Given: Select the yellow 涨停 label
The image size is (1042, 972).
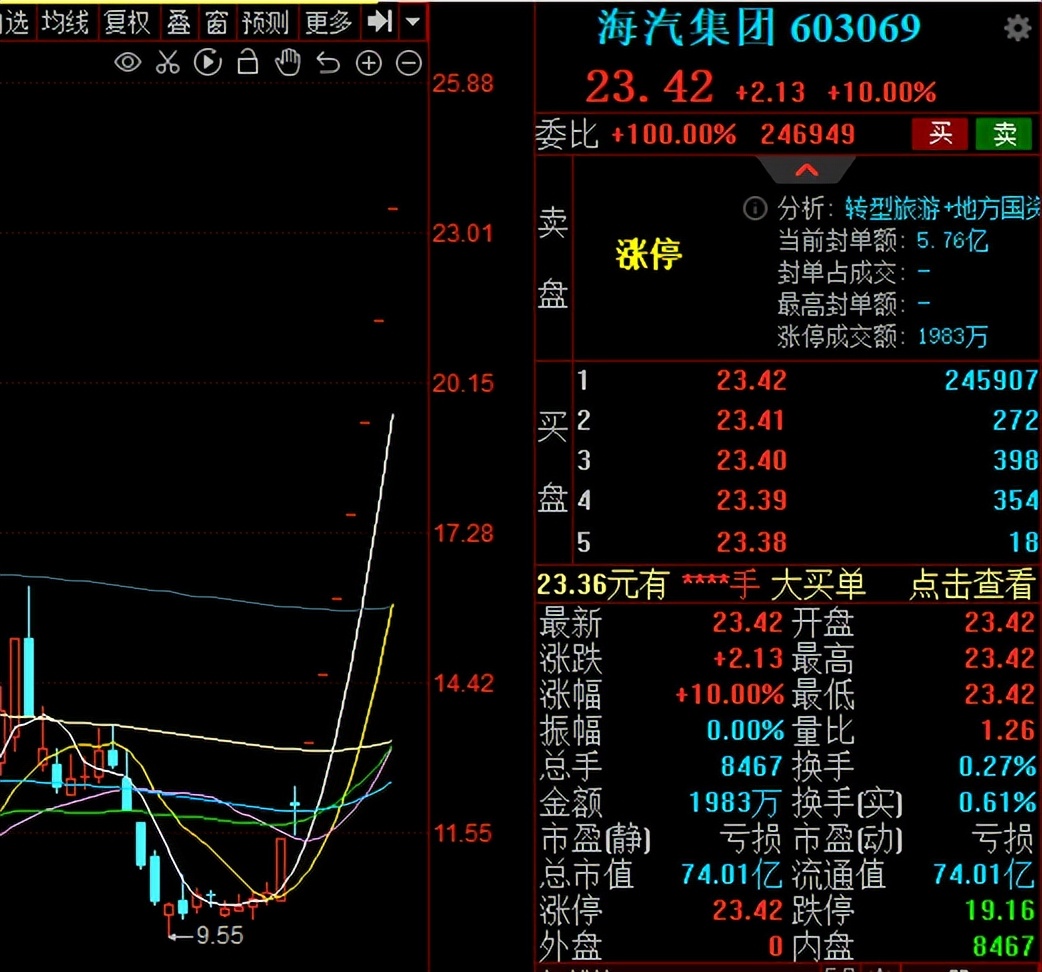Looking at the screenshot, I should [649, 253].
